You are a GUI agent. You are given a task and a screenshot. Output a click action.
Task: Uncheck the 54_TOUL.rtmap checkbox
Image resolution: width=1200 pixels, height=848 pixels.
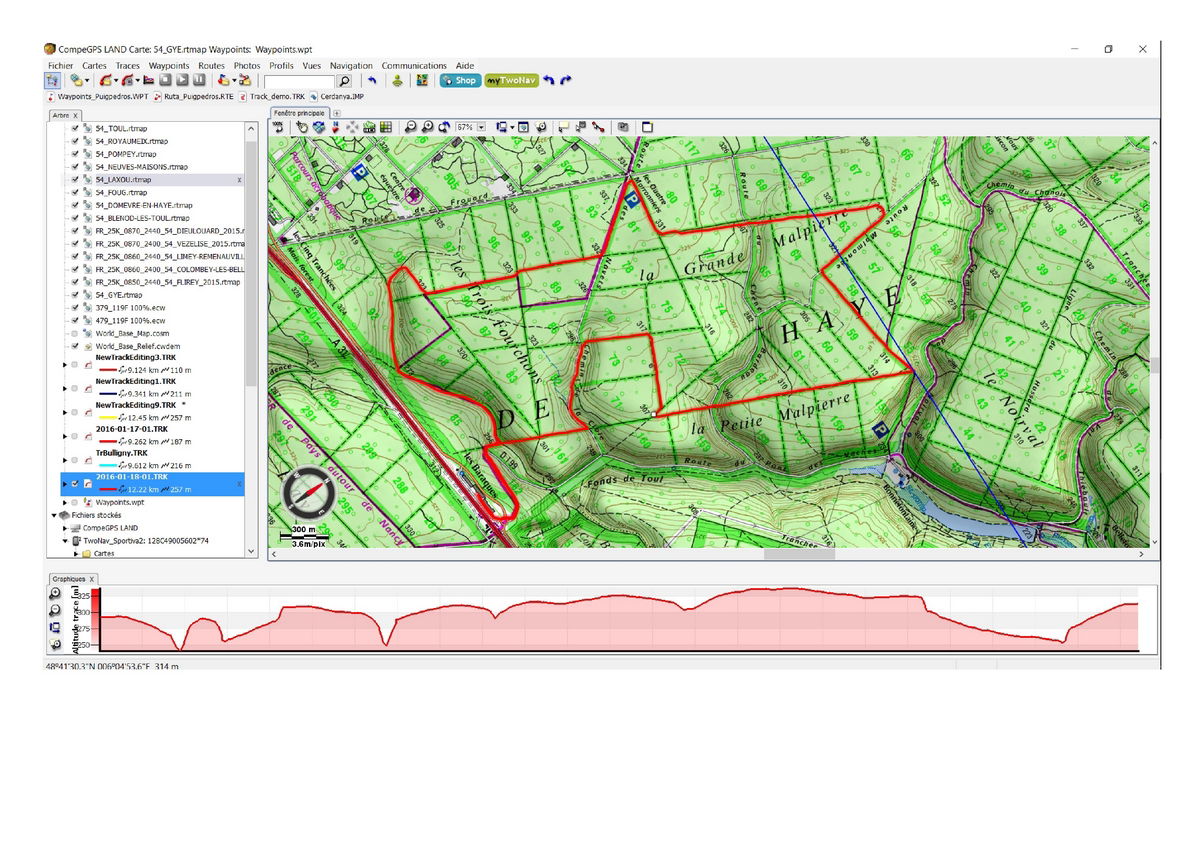coord(75,129)
